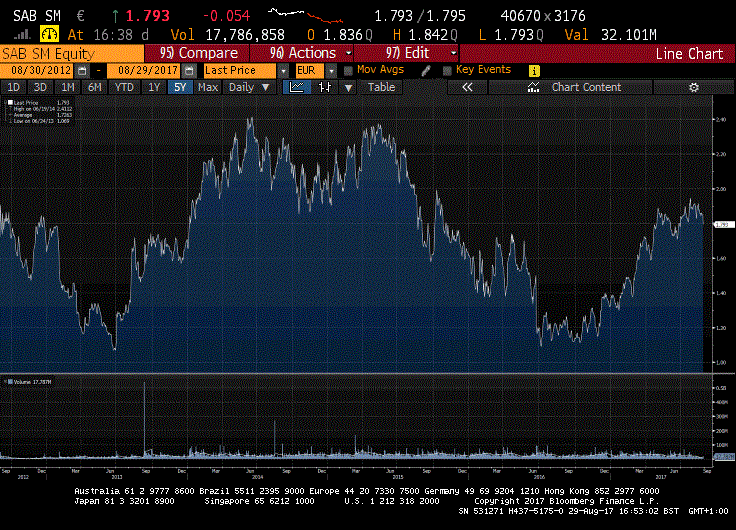Click the pencil edit icon next to Mov Avgs
This screenshot has height=530, width=736.
click(x=426, y=71)
